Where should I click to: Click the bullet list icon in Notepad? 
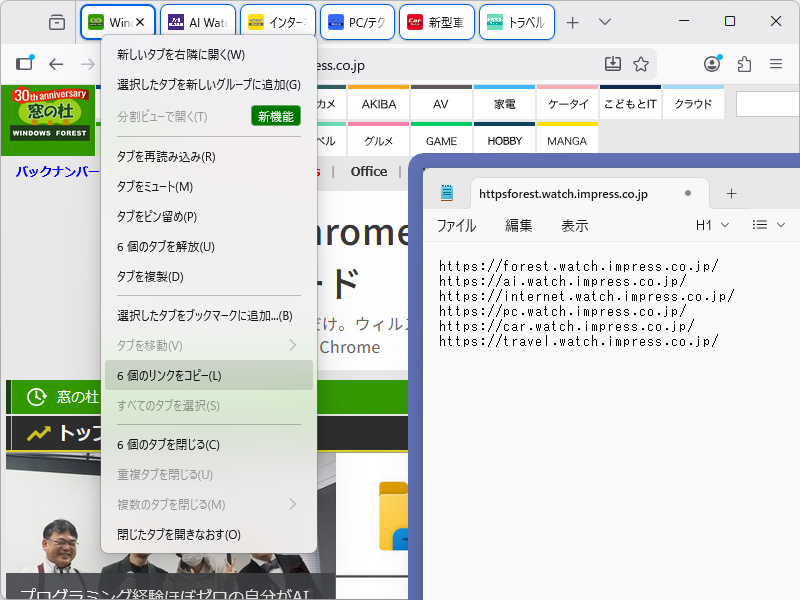(x=762, y=225)
